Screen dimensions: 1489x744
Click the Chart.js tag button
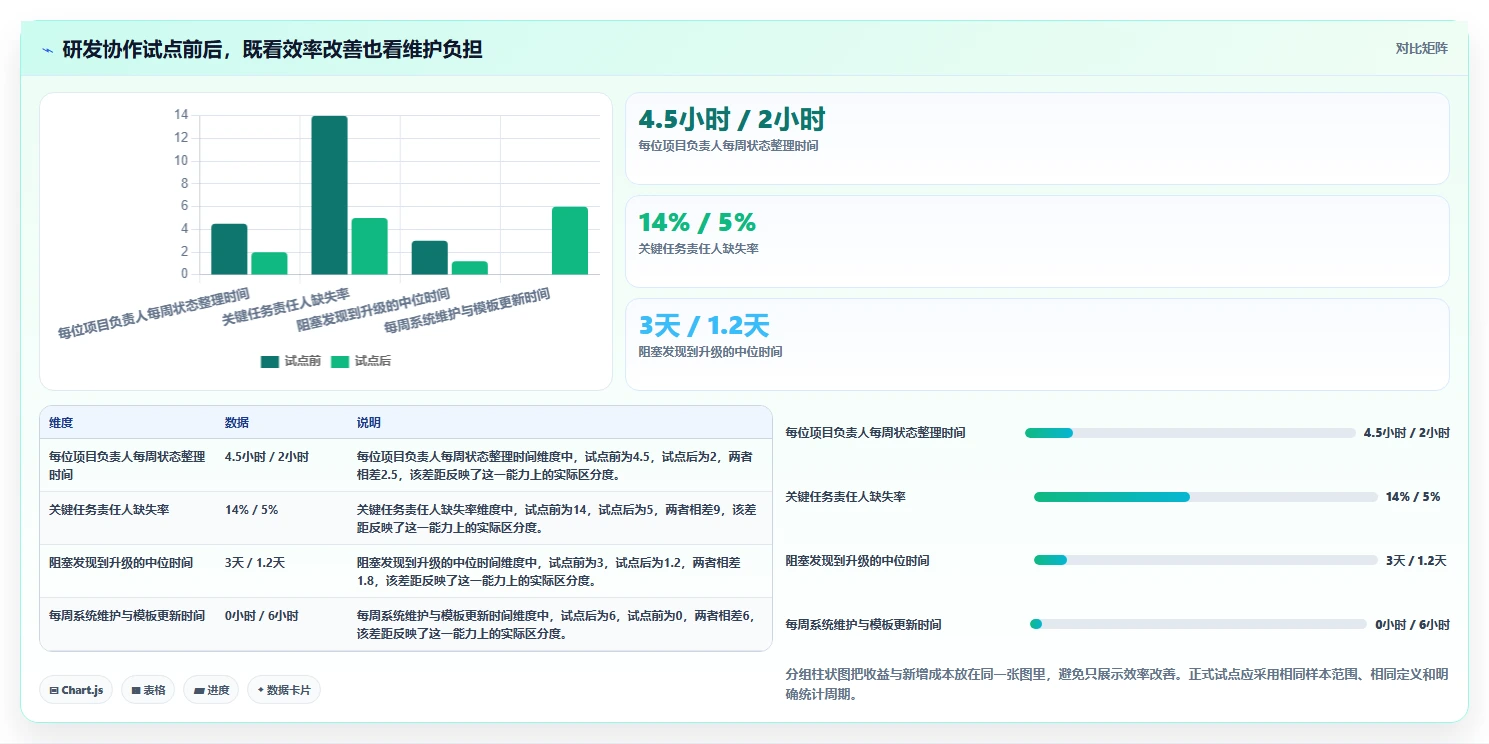[77, 690]
